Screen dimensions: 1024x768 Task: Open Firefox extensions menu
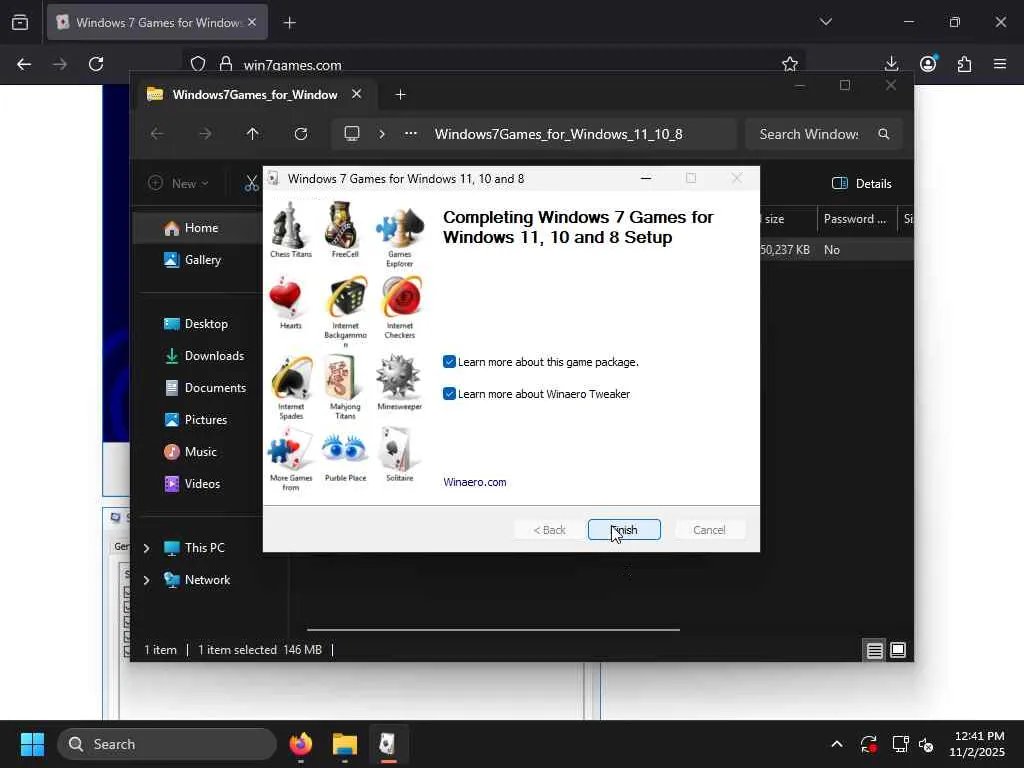pyautogui.click(x=965, y=64)
